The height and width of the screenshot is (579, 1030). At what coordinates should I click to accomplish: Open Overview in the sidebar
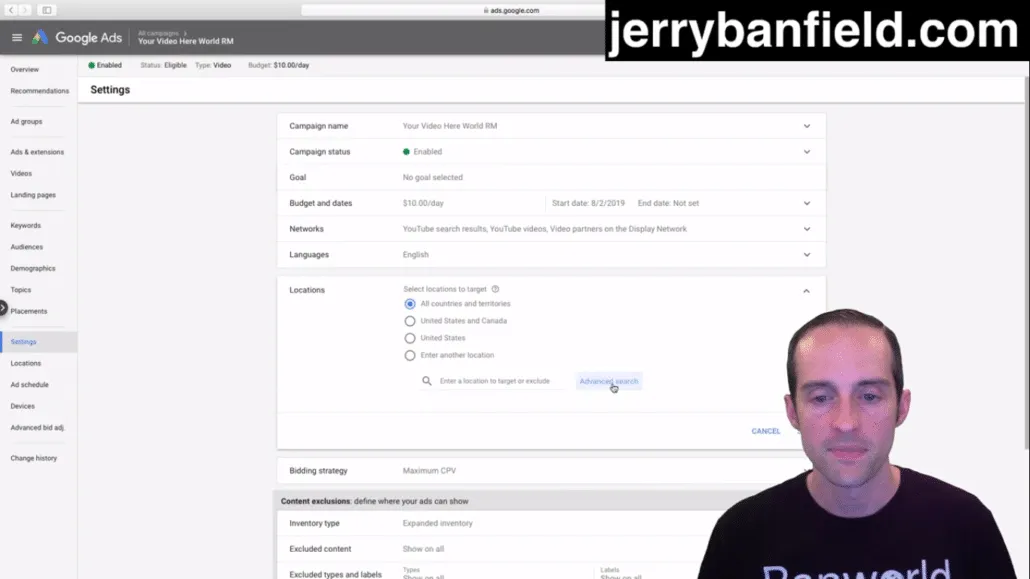coord(24,69)
